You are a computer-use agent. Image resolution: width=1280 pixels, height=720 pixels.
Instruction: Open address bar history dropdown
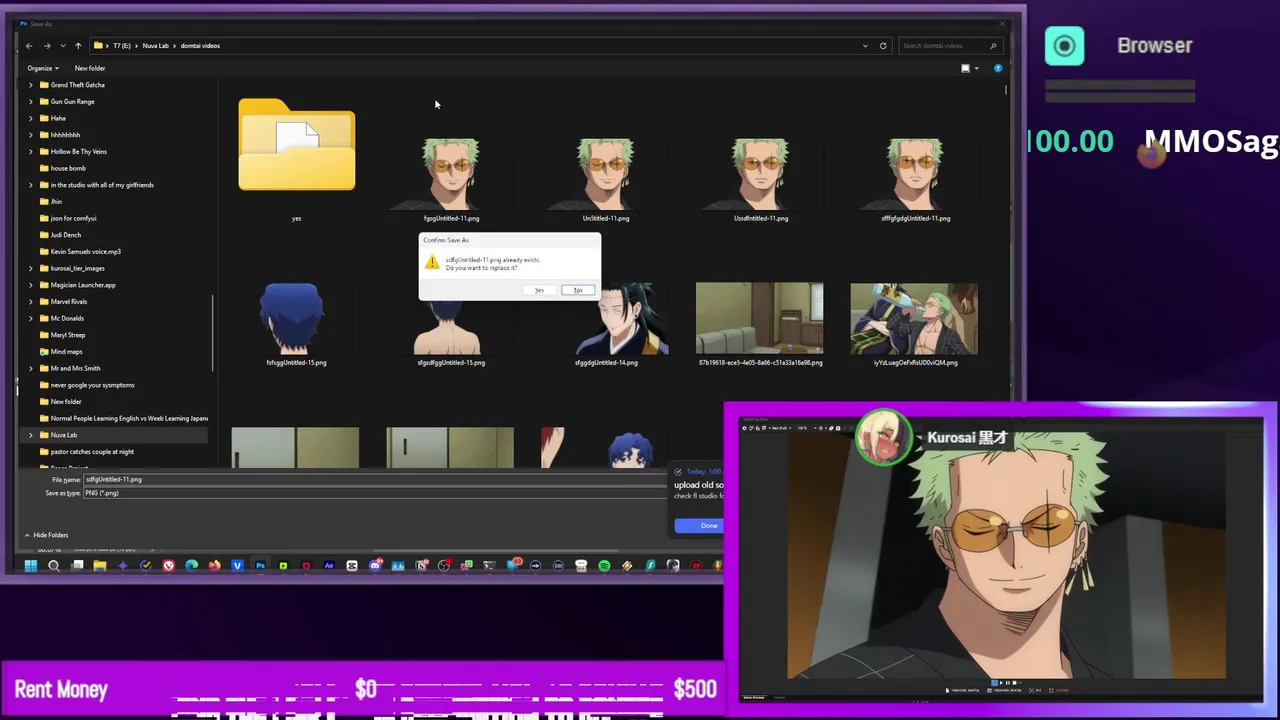(x=865, y=45)
